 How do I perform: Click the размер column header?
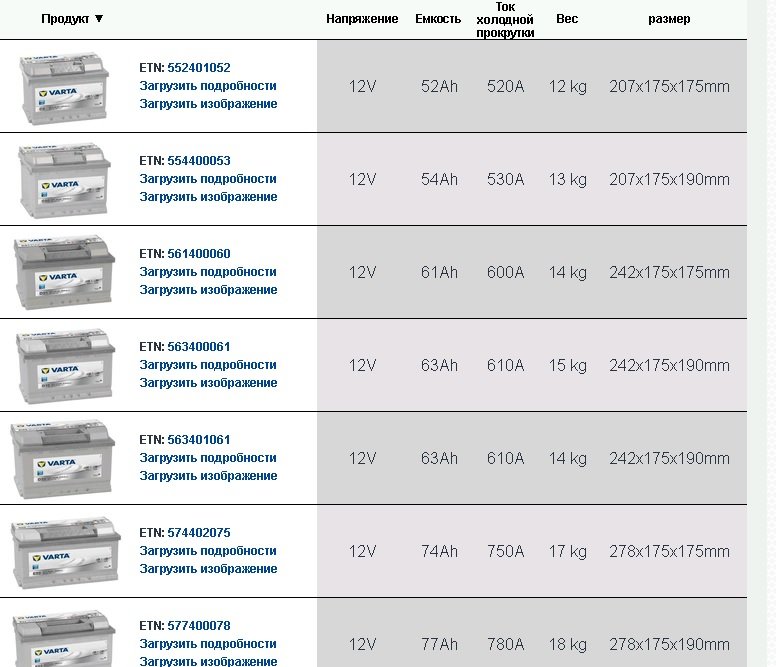[x=669, y=19]
